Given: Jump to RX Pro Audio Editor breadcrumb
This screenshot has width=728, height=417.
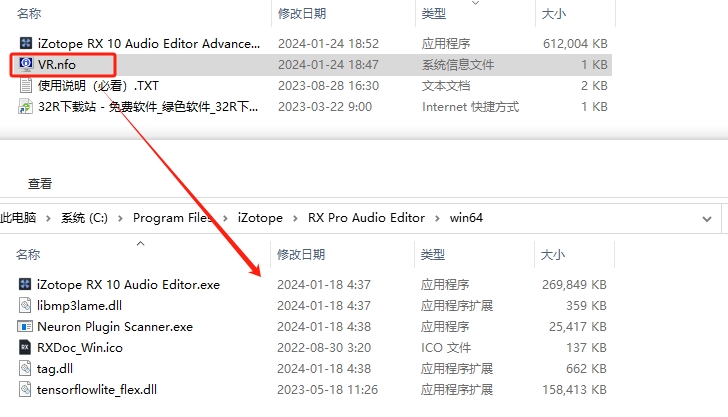Looking at the screenshot, I should point(366,218).
